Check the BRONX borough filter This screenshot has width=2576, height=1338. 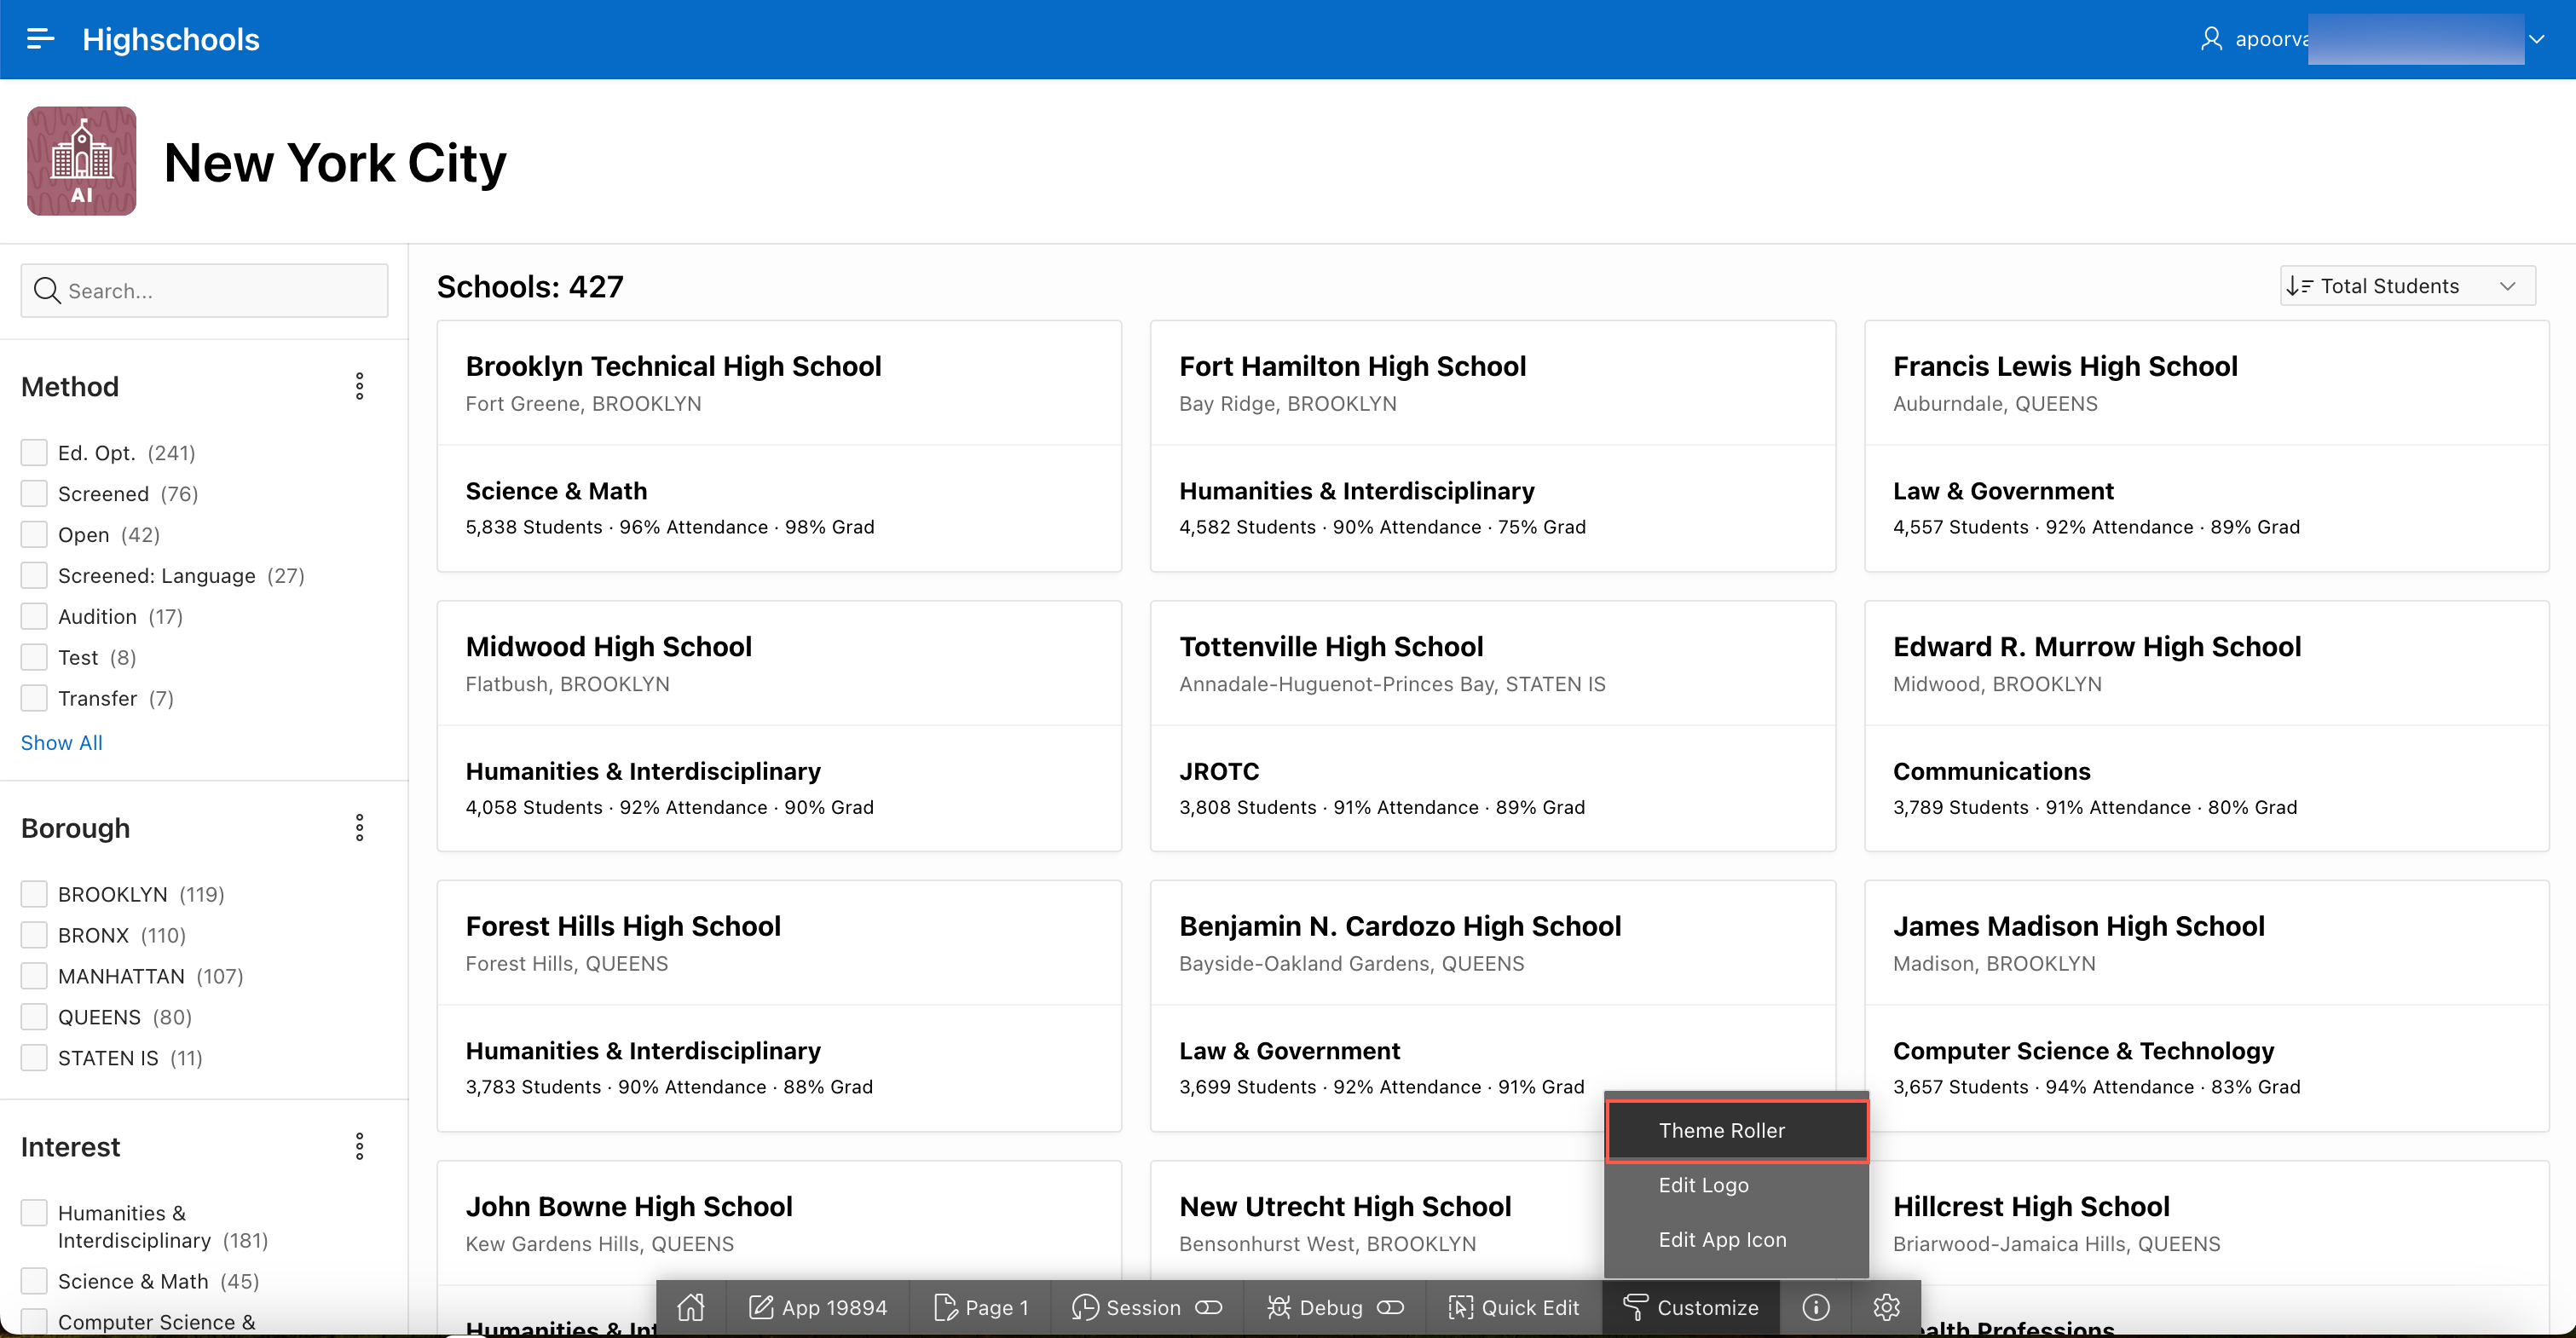coord(34,936)
